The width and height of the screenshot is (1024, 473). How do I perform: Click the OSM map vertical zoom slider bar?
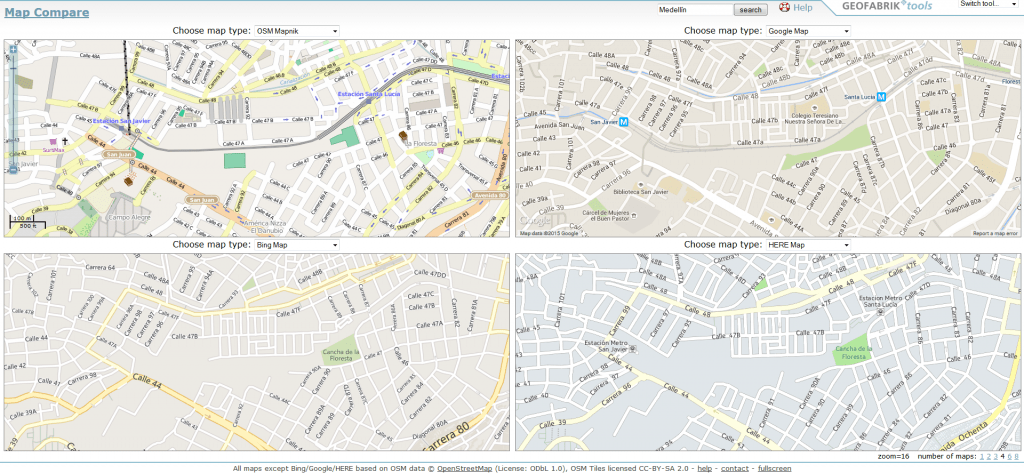coord(13,110)
